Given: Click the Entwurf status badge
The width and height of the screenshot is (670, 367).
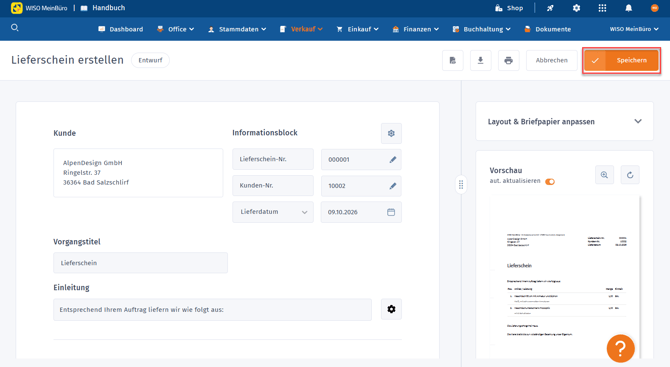Looking at the screenshot, I should pyautogui.click(x=150, y=60).
